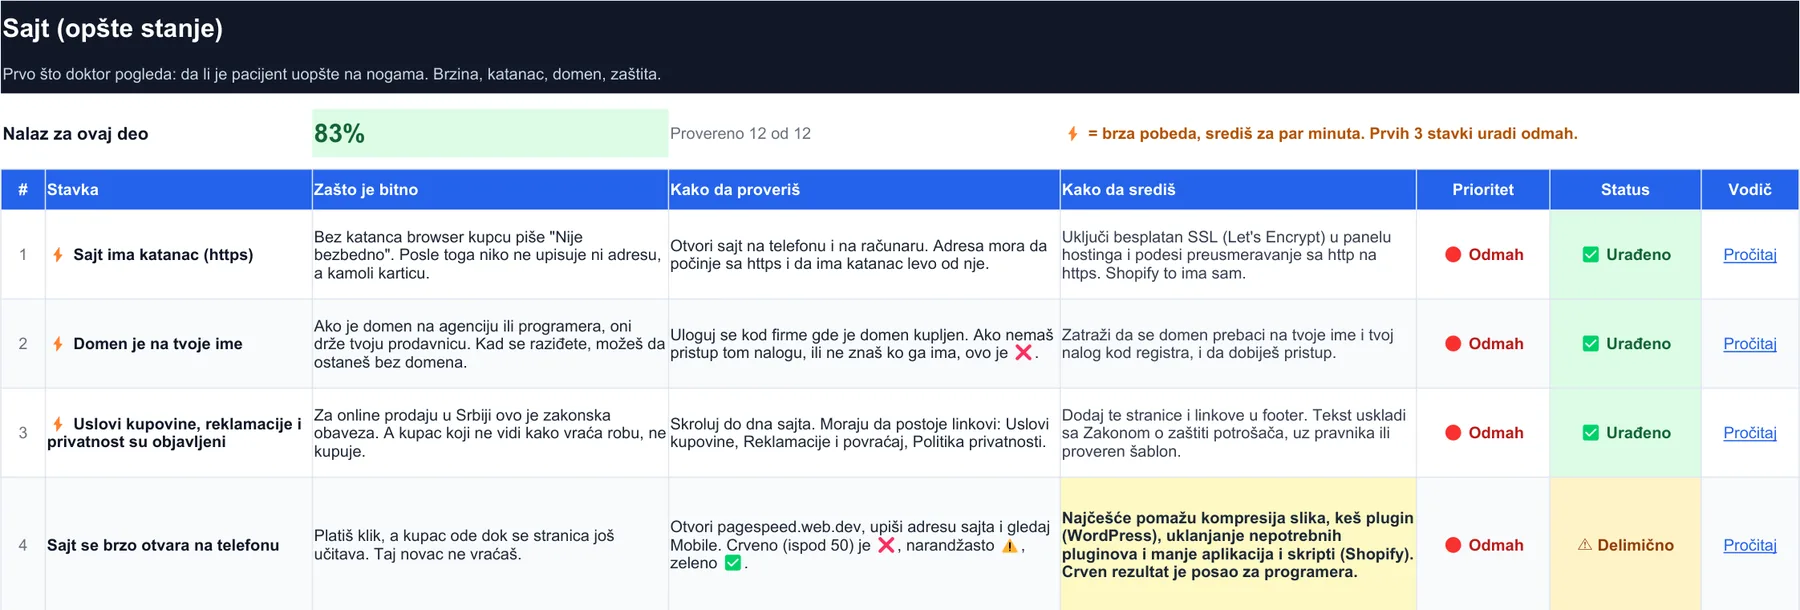1800x610 pixels.
Task: Click yellow highlighted 'Najčešće pomažu kompresija slika' cell
Action: [1238, 545]
